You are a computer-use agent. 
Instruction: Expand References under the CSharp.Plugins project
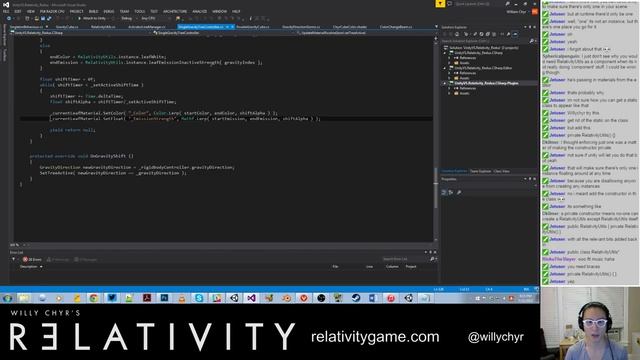click(x=450, y=88)
